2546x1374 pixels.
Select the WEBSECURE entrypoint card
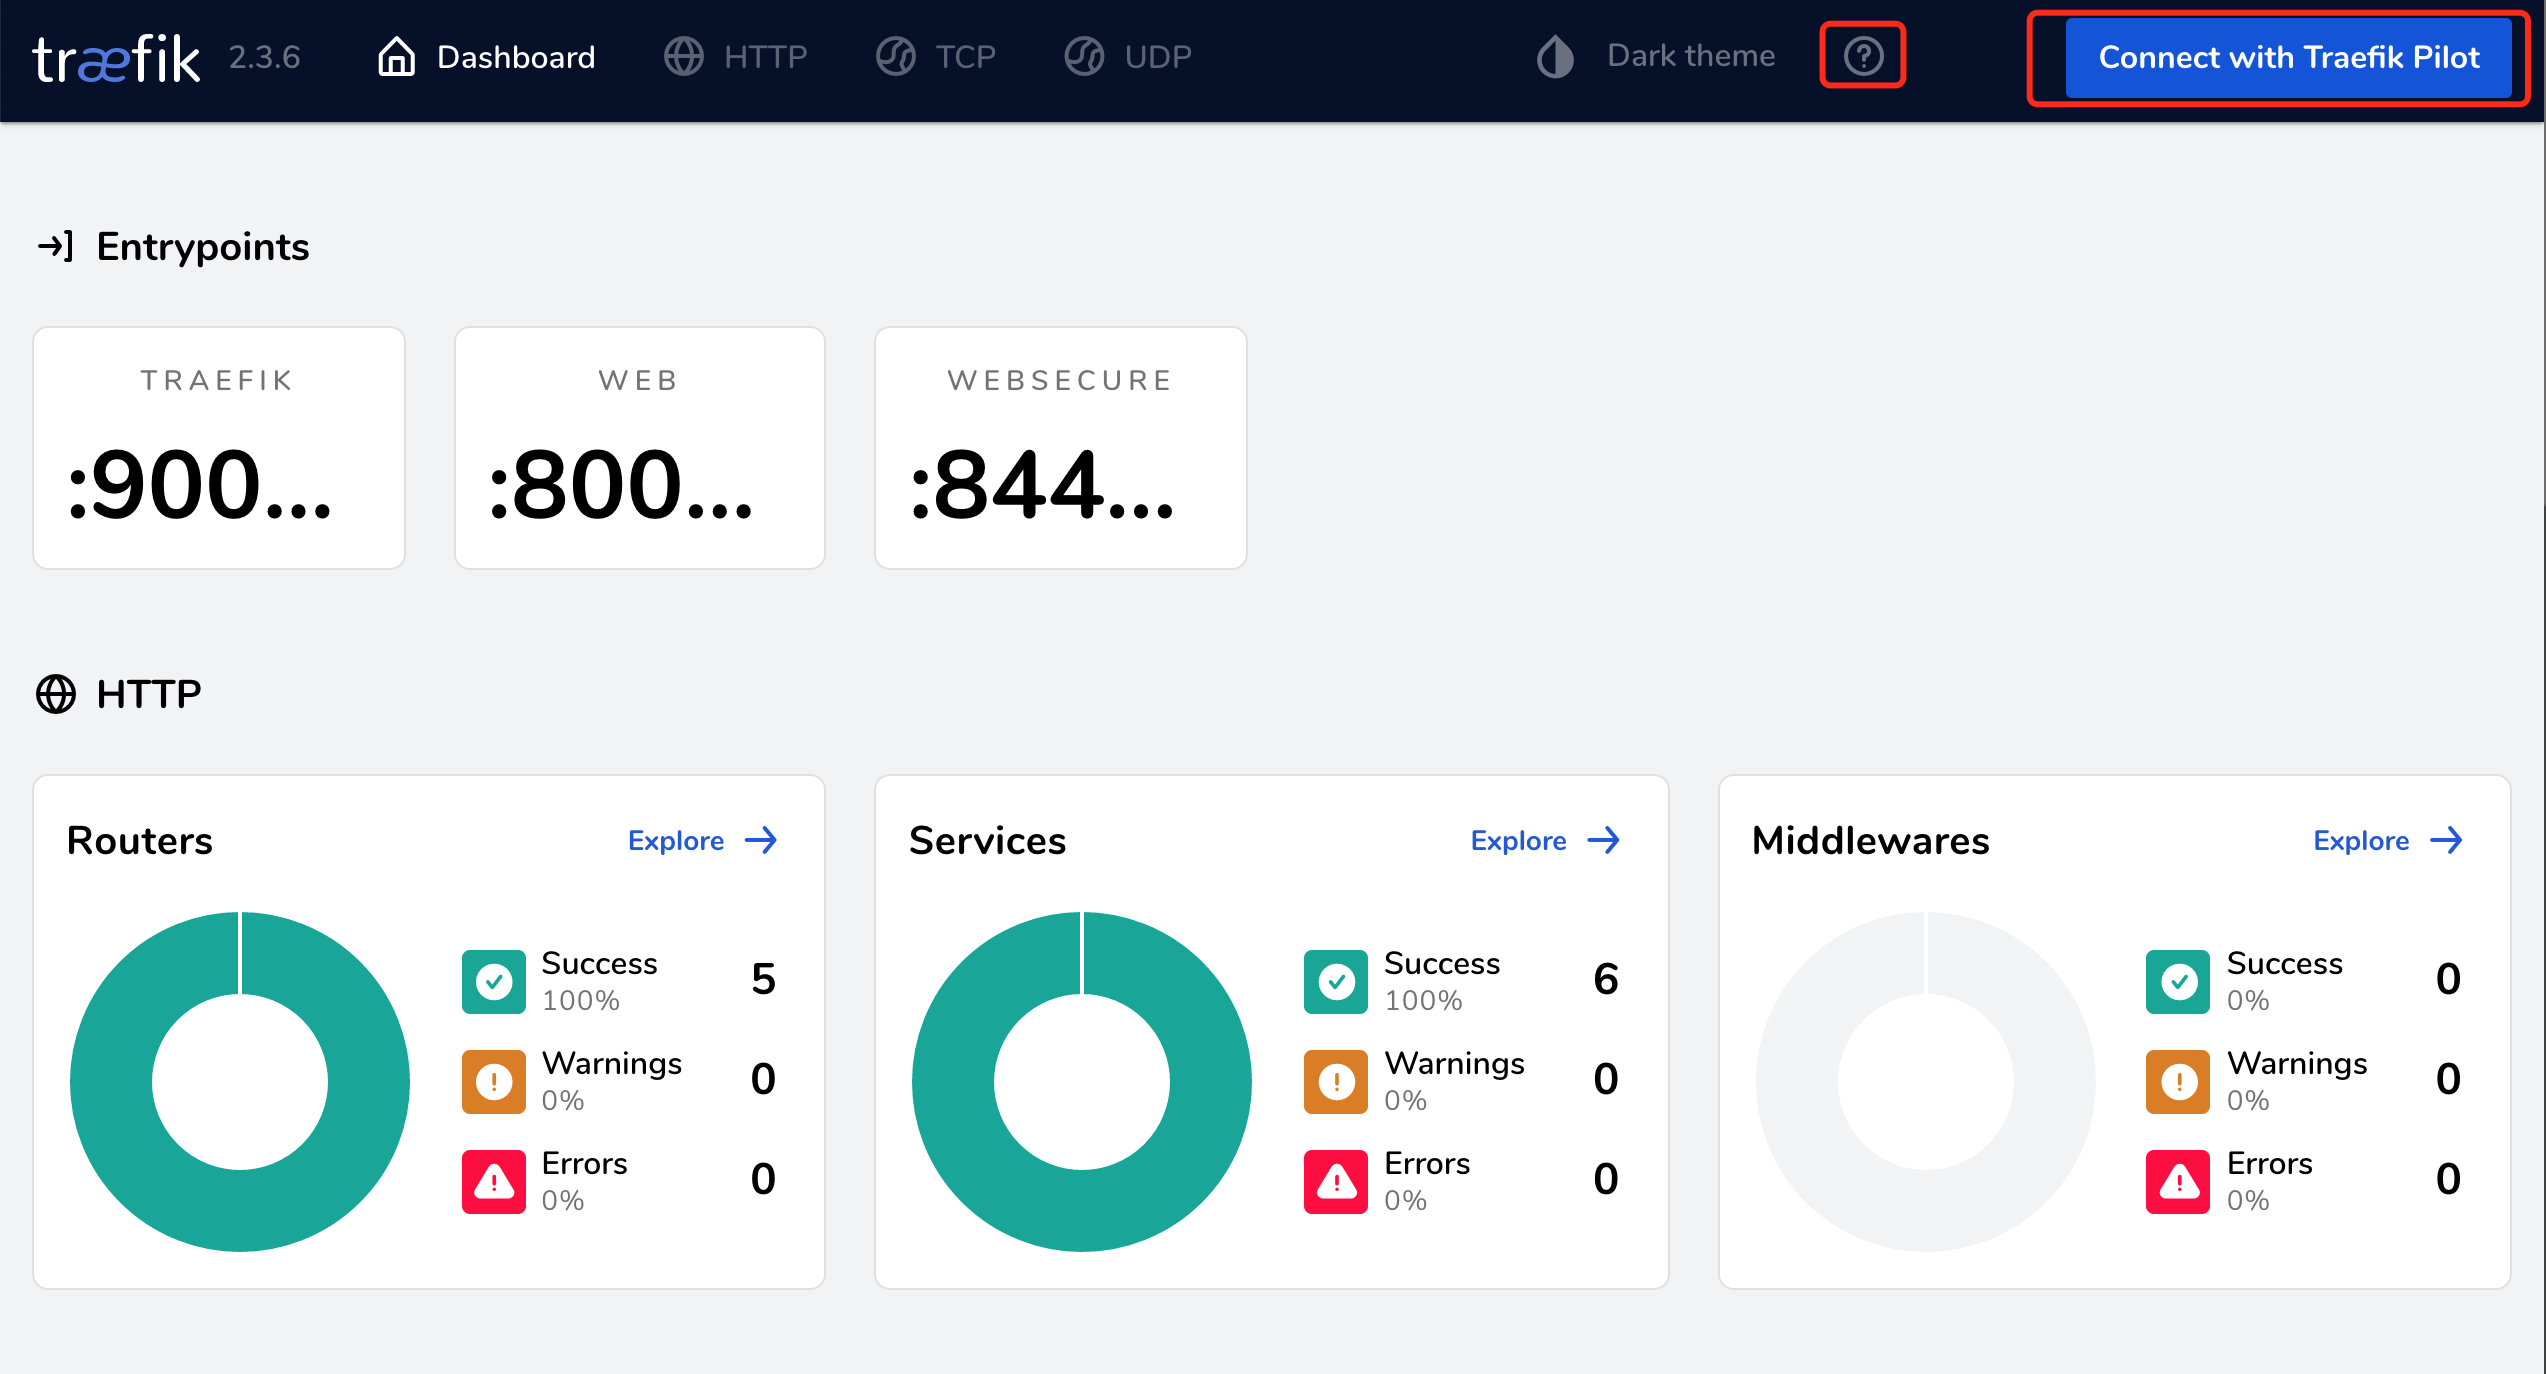[1061, 448]
